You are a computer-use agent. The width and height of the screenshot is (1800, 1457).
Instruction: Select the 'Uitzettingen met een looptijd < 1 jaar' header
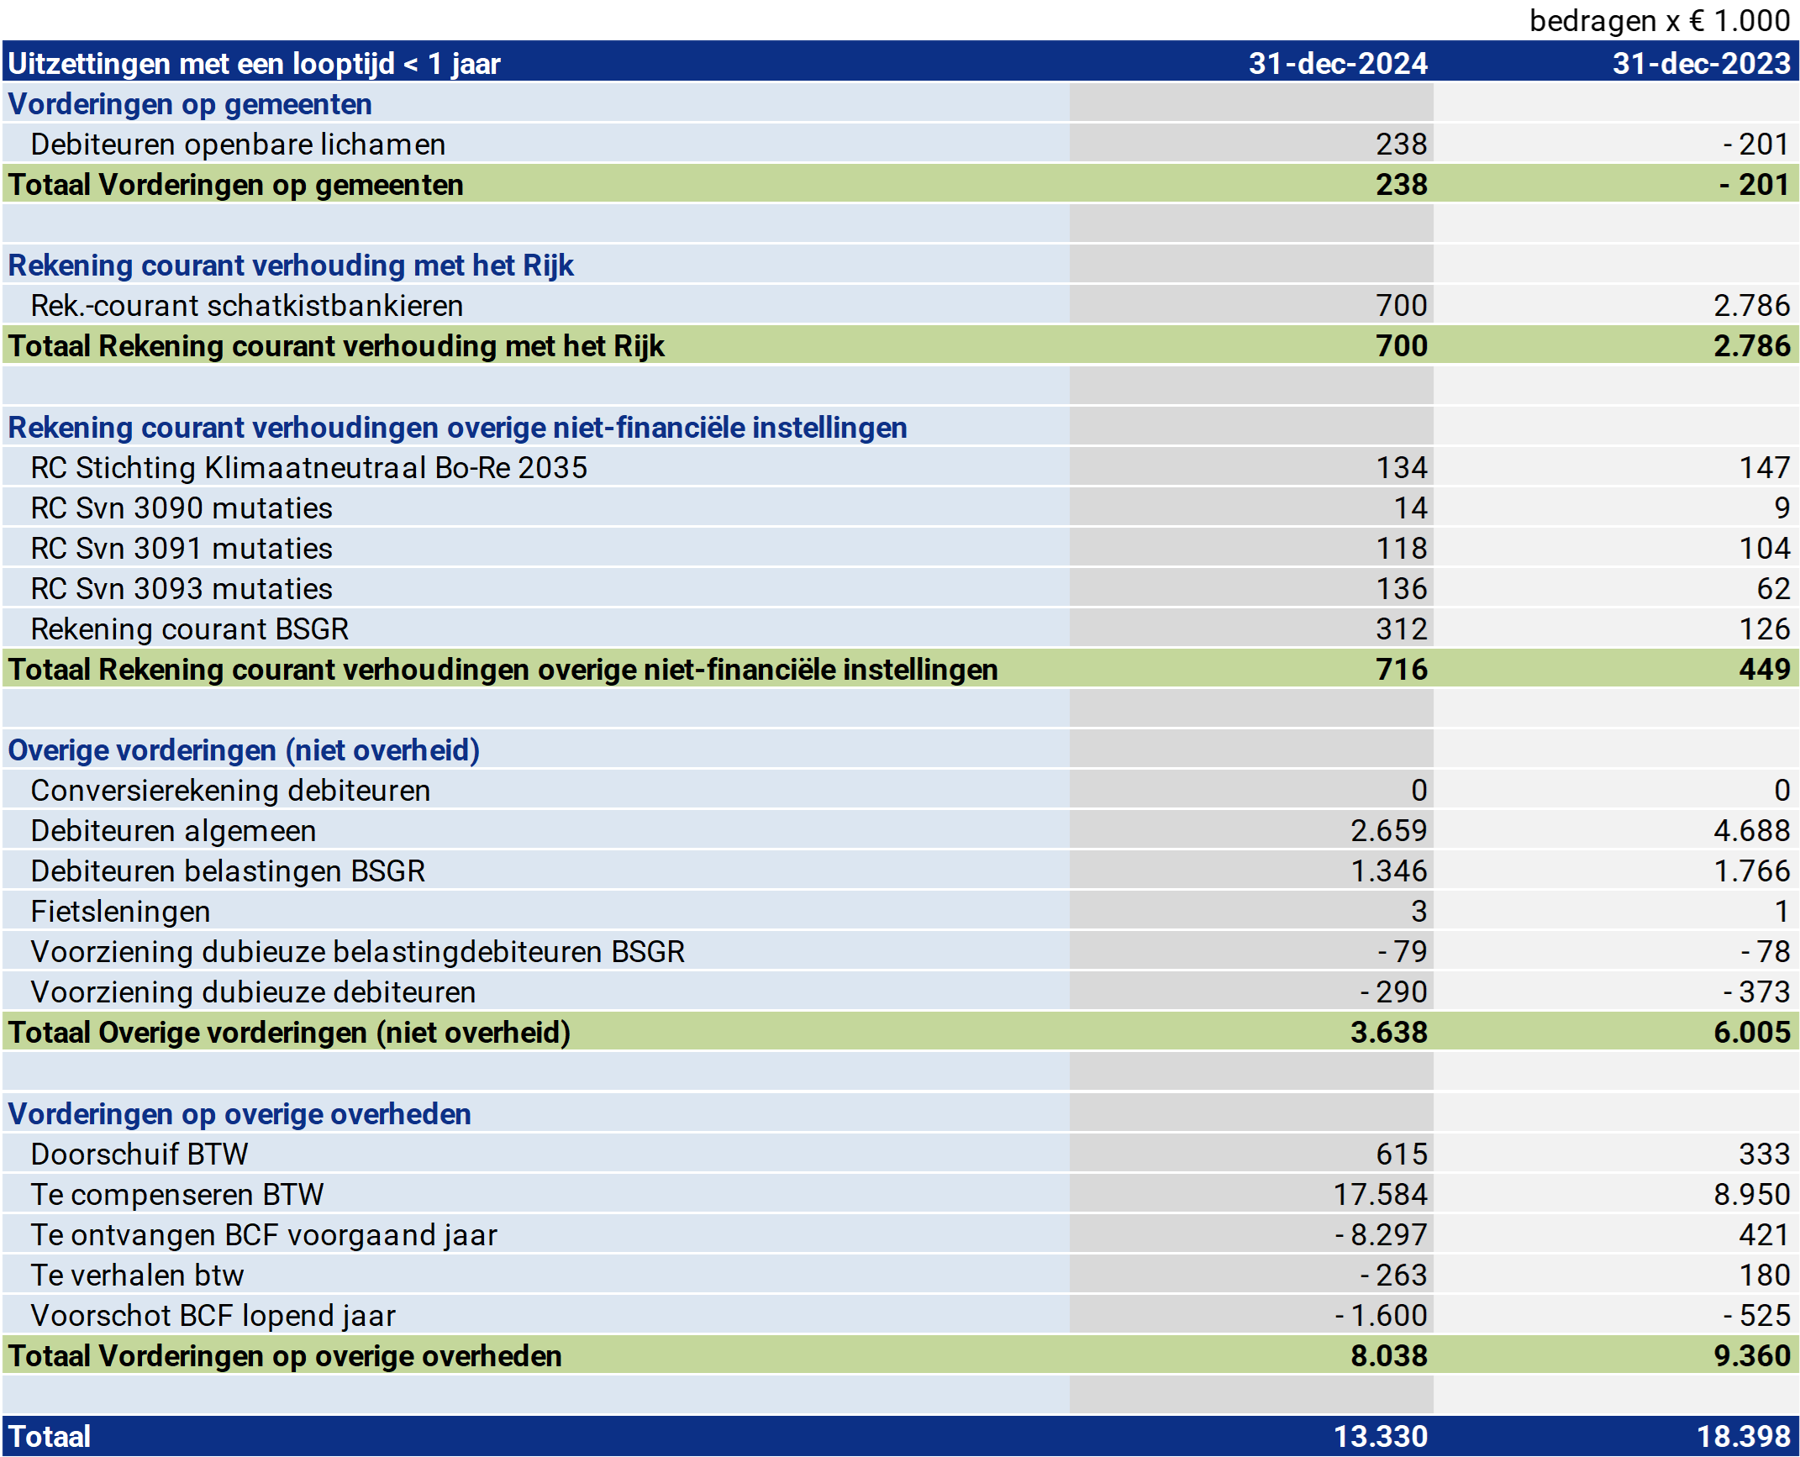[254, 63]
